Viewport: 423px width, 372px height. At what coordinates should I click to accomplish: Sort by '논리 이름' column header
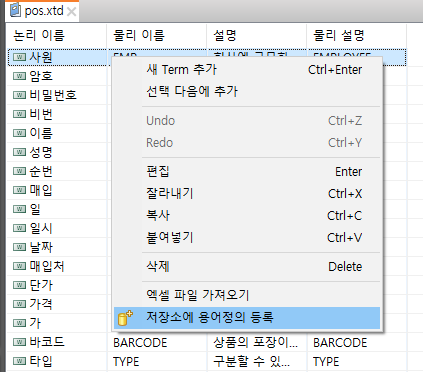[x=56, y=35]
